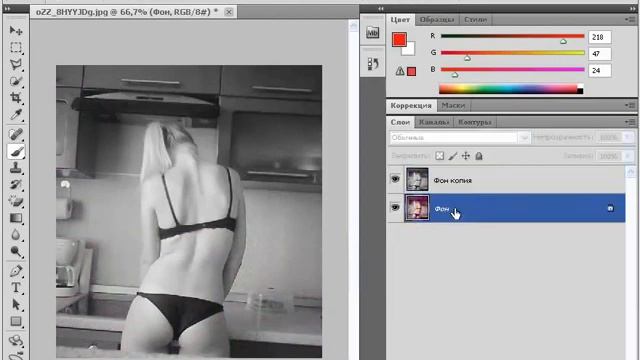640x360 pixels.
Task: Switch to the Маски tab
Action: click(x=453, y=105)
